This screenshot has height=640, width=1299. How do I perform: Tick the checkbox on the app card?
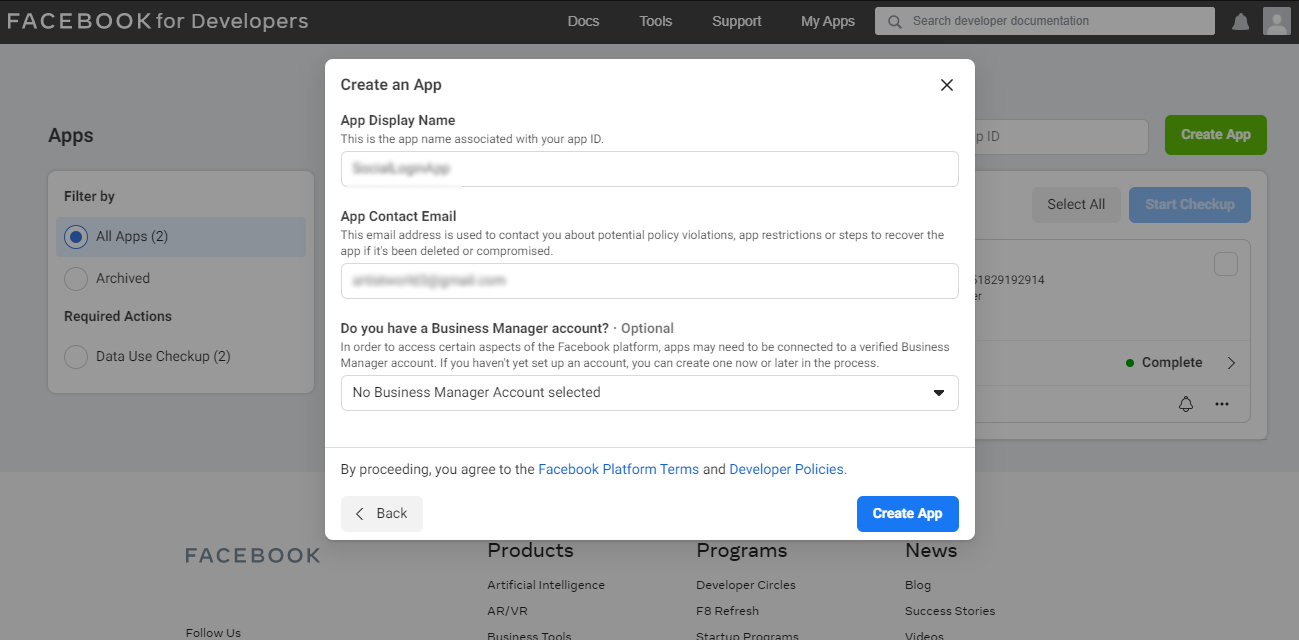(x=1226, y=264)
